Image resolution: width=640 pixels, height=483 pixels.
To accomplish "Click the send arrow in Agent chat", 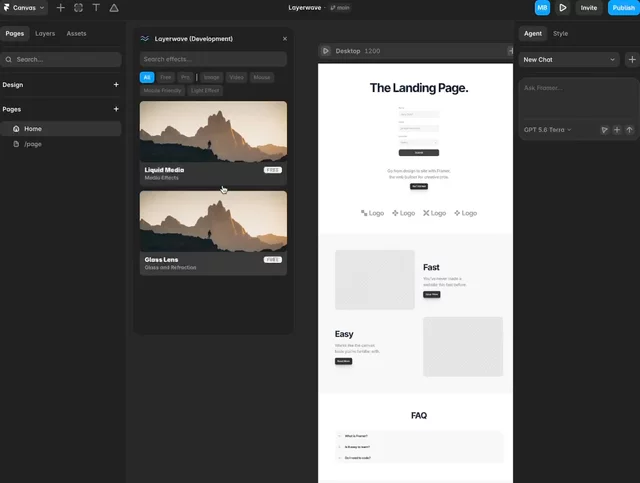I will [x=629, y=130].
